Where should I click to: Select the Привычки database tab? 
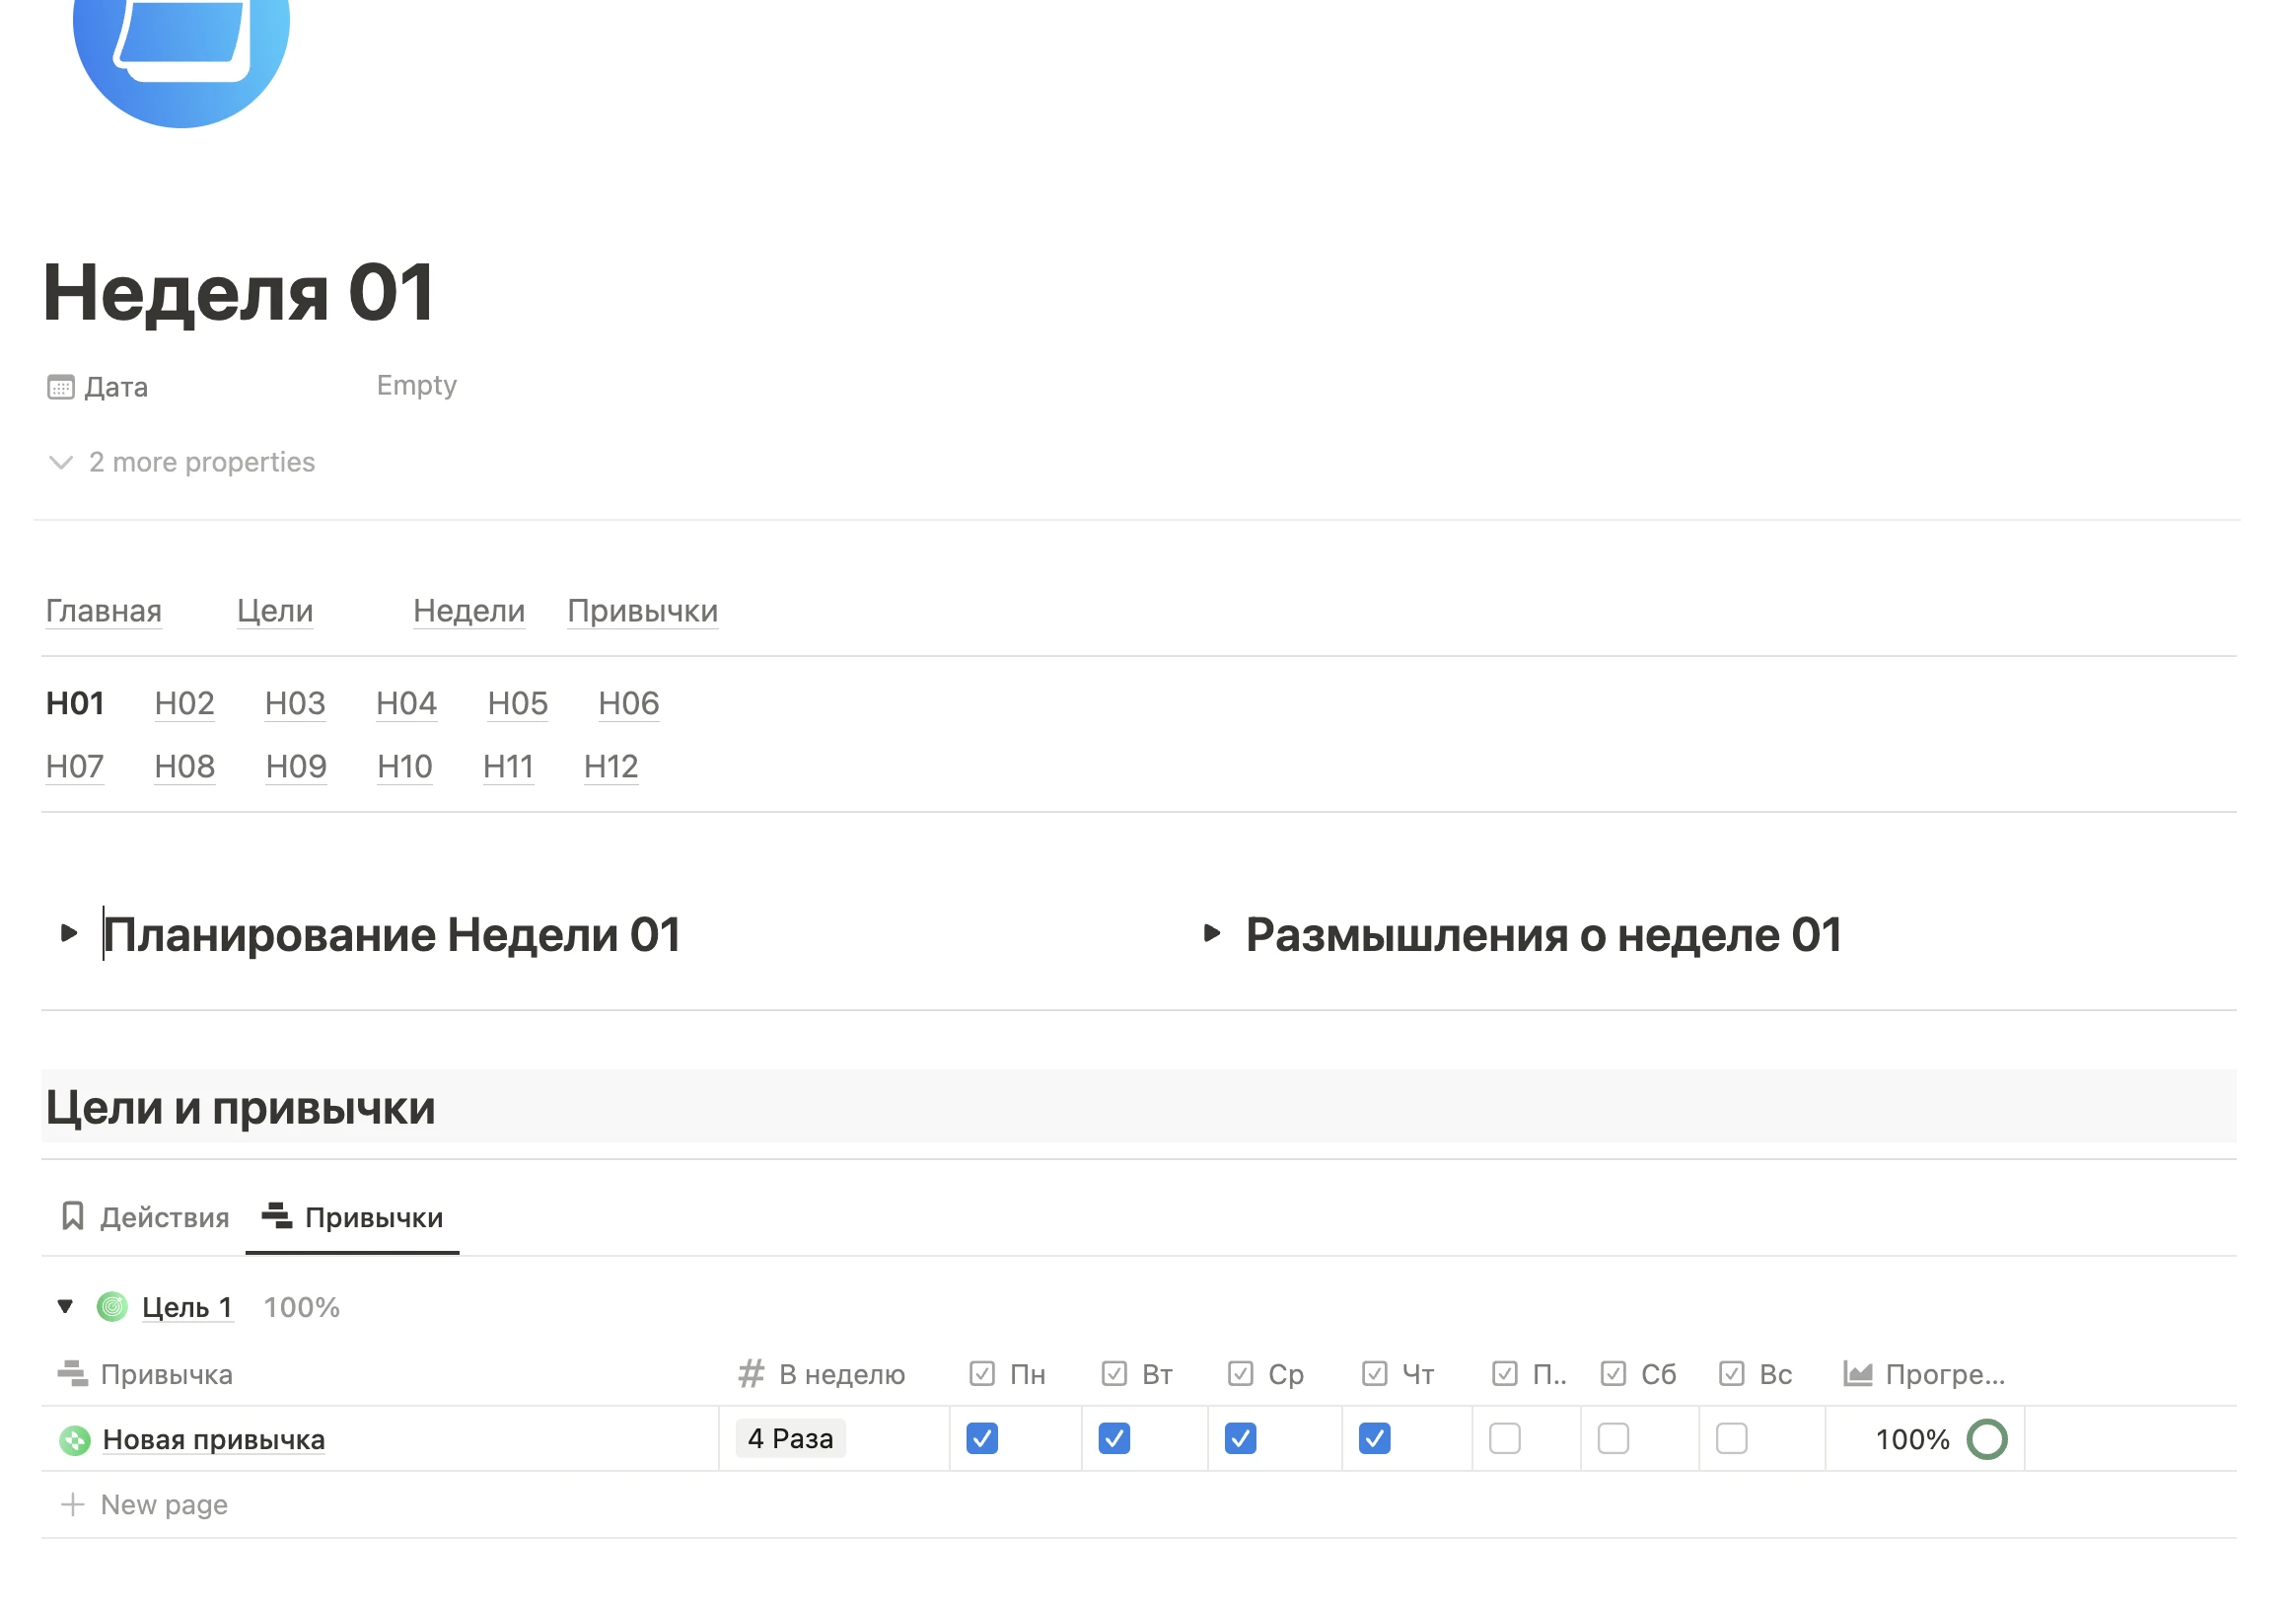tap(372, 1218)
